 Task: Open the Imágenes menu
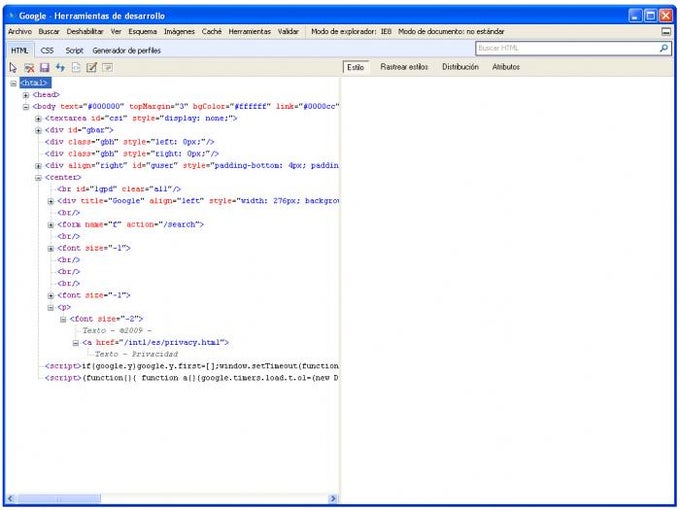[179, 32]
